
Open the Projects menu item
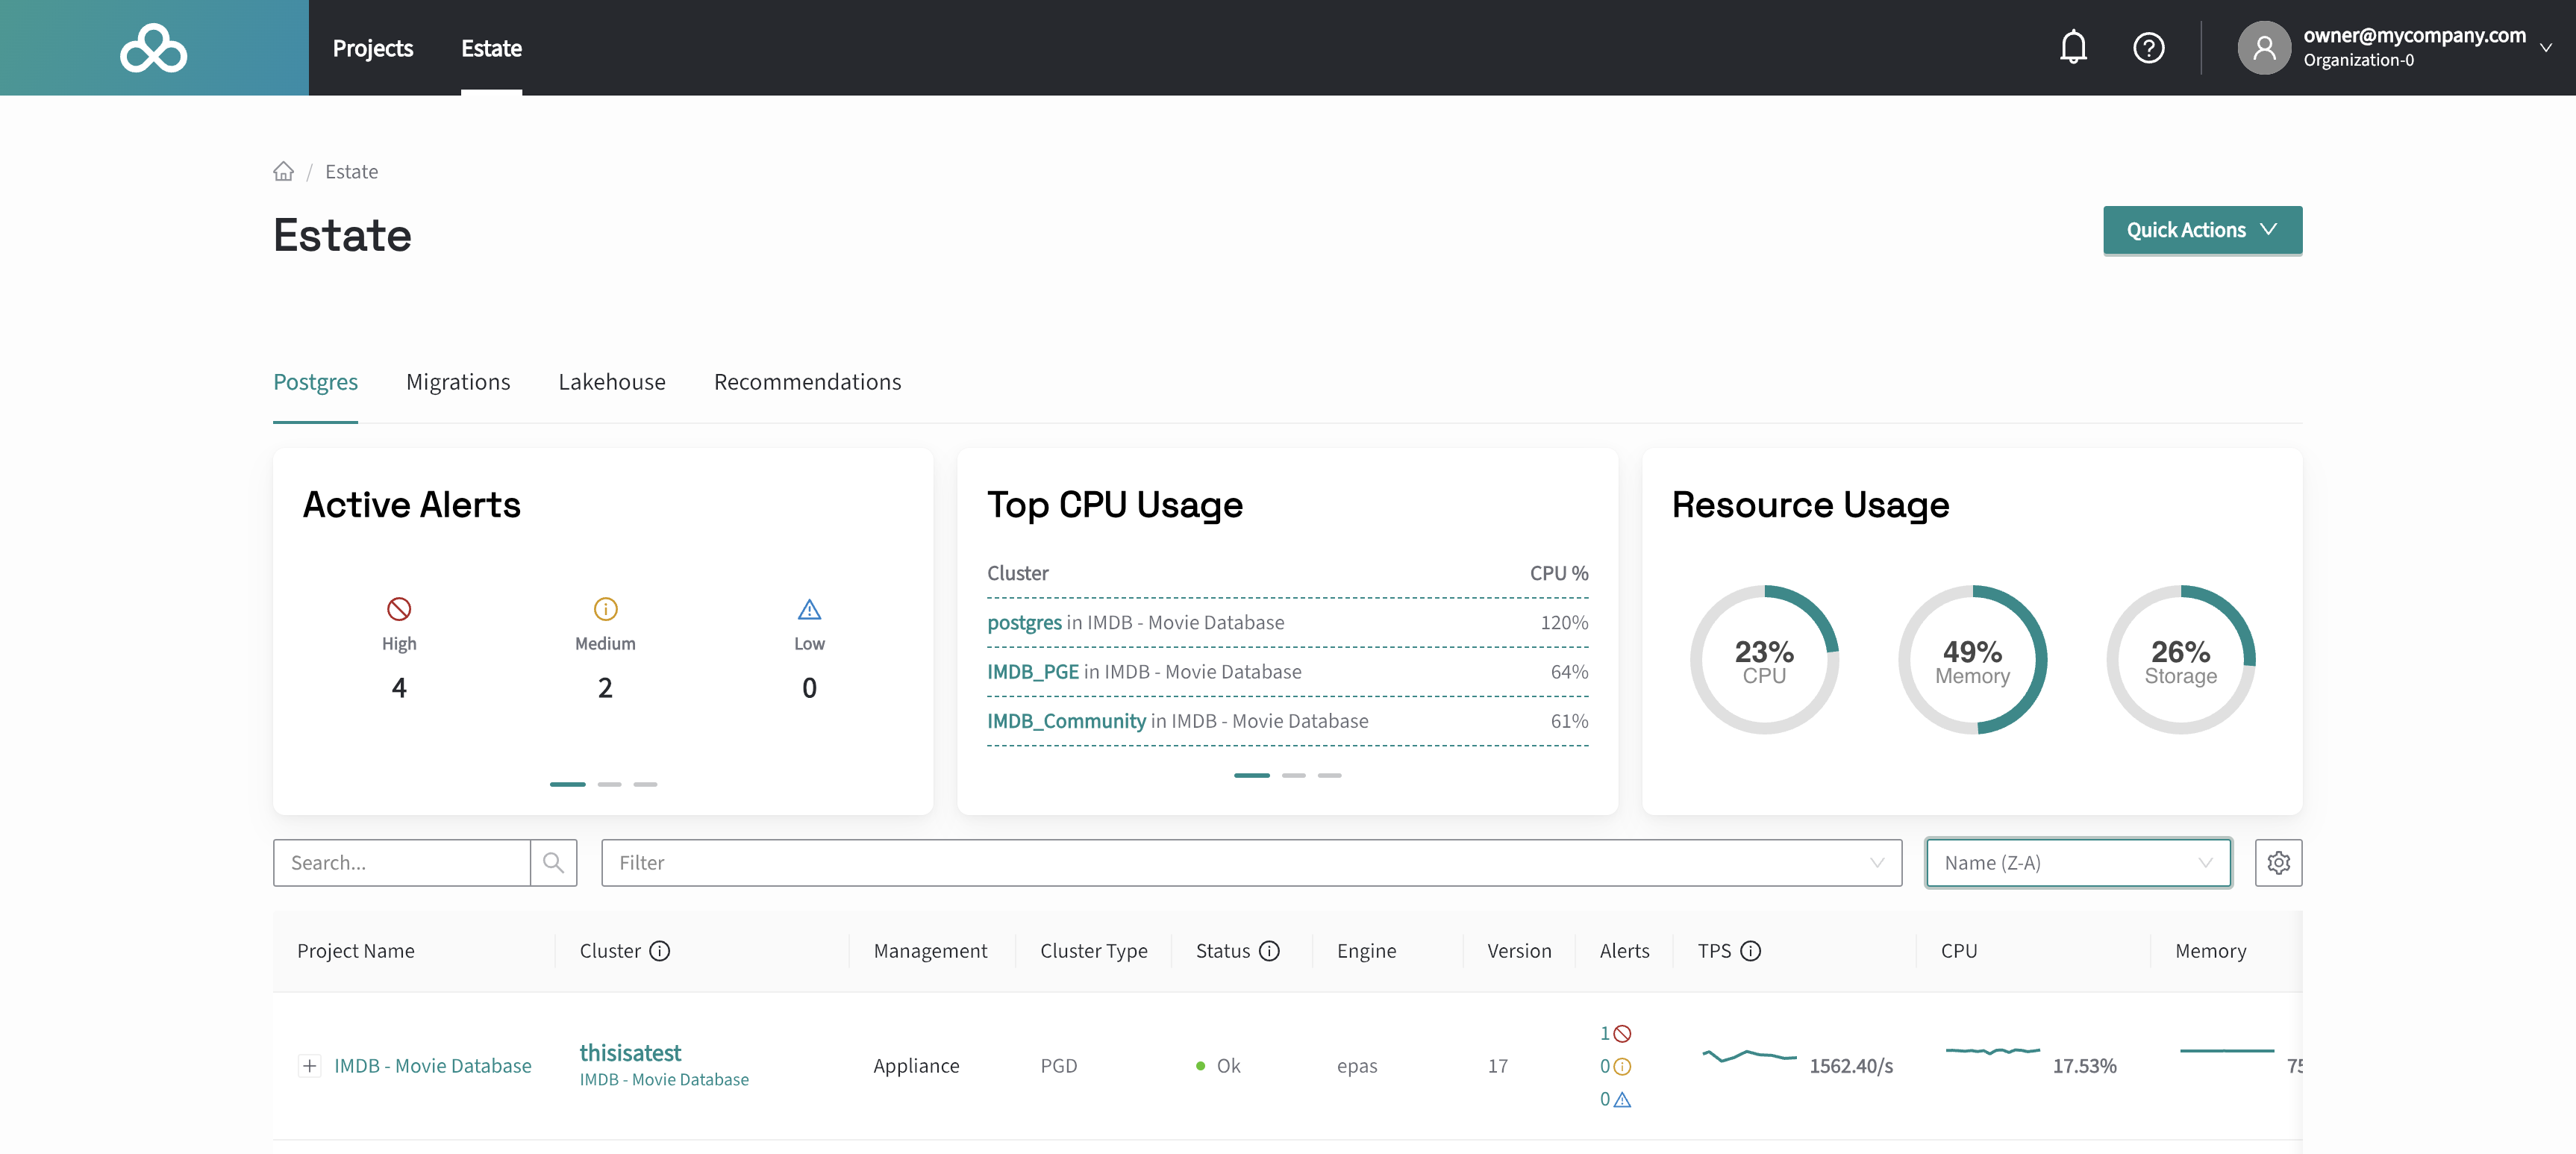pyautogui.click(x=372, y=48)
